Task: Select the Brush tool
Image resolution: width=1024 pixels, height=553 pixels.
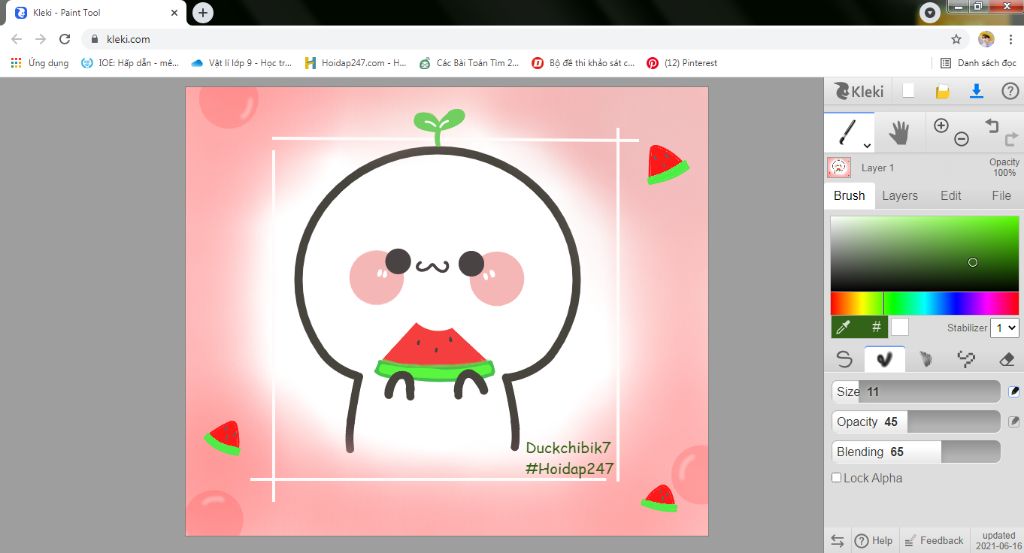Action: 848,133
